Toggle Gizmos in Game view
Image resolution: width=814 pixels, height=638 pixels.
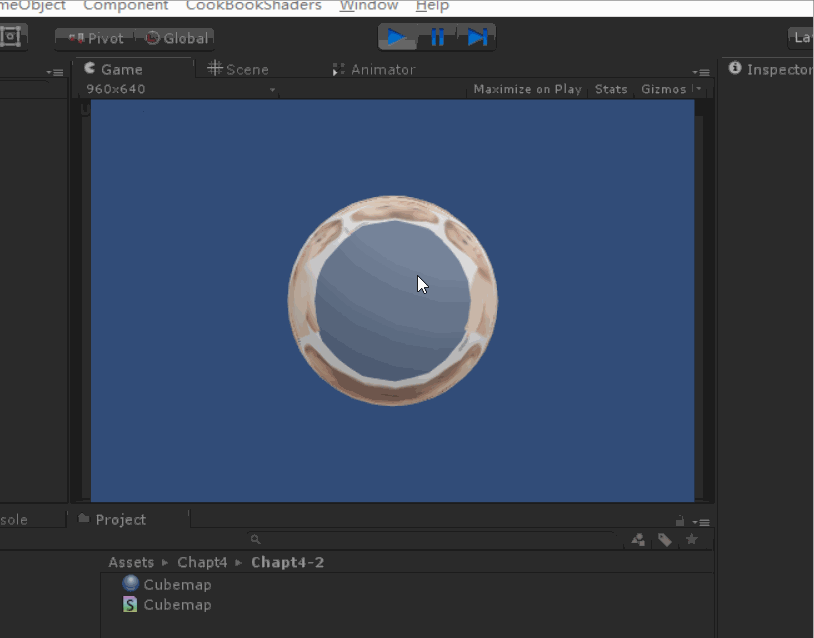663,89
